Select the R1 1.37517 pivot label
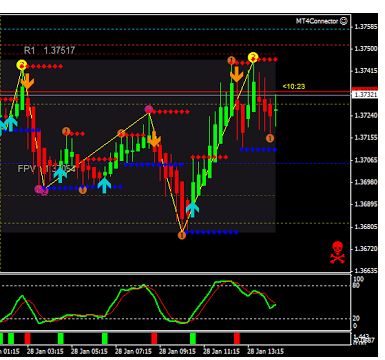Image resolution: width=385 pixels, height=360 pixels. (x=50, y=50)
